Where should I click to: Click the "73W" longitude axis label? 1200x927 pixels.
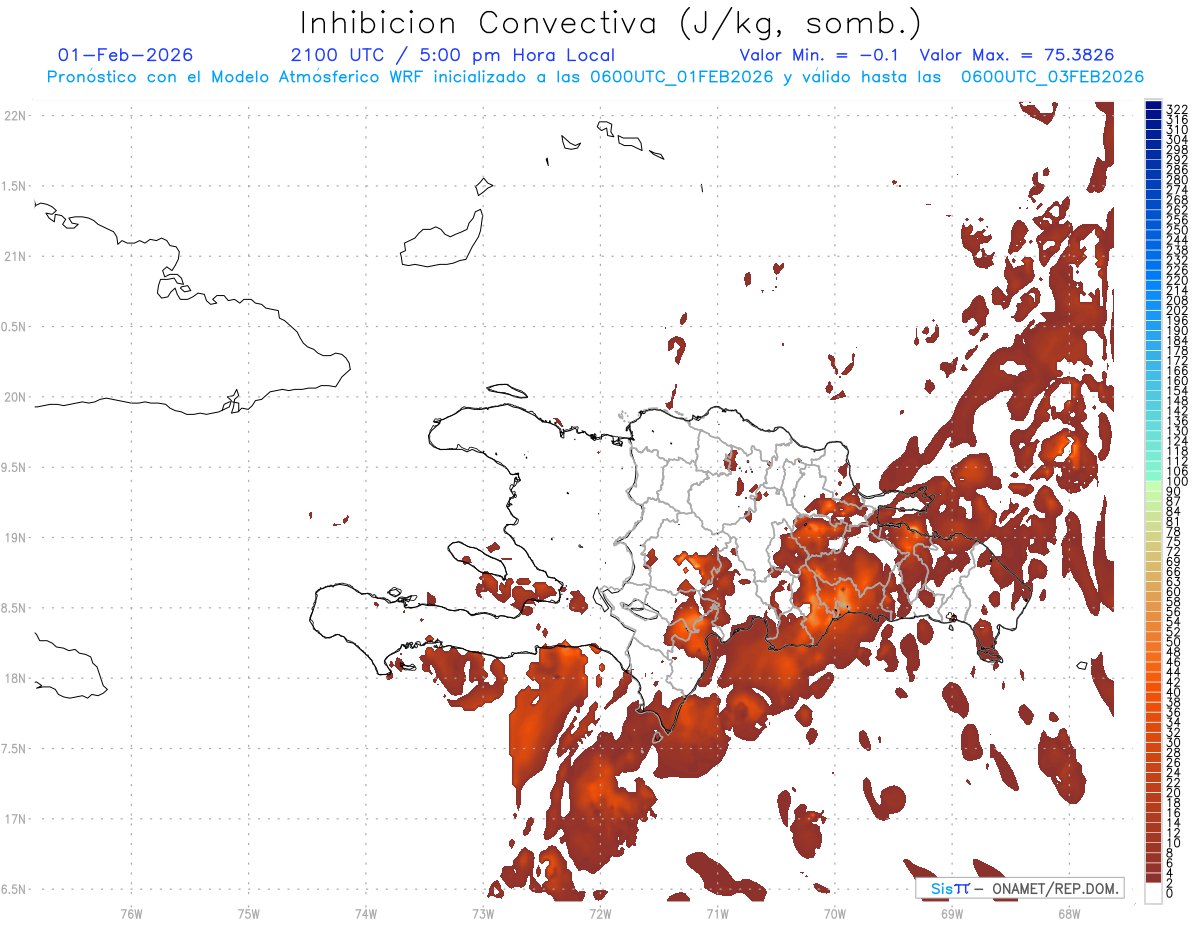(x=483, y=913)
